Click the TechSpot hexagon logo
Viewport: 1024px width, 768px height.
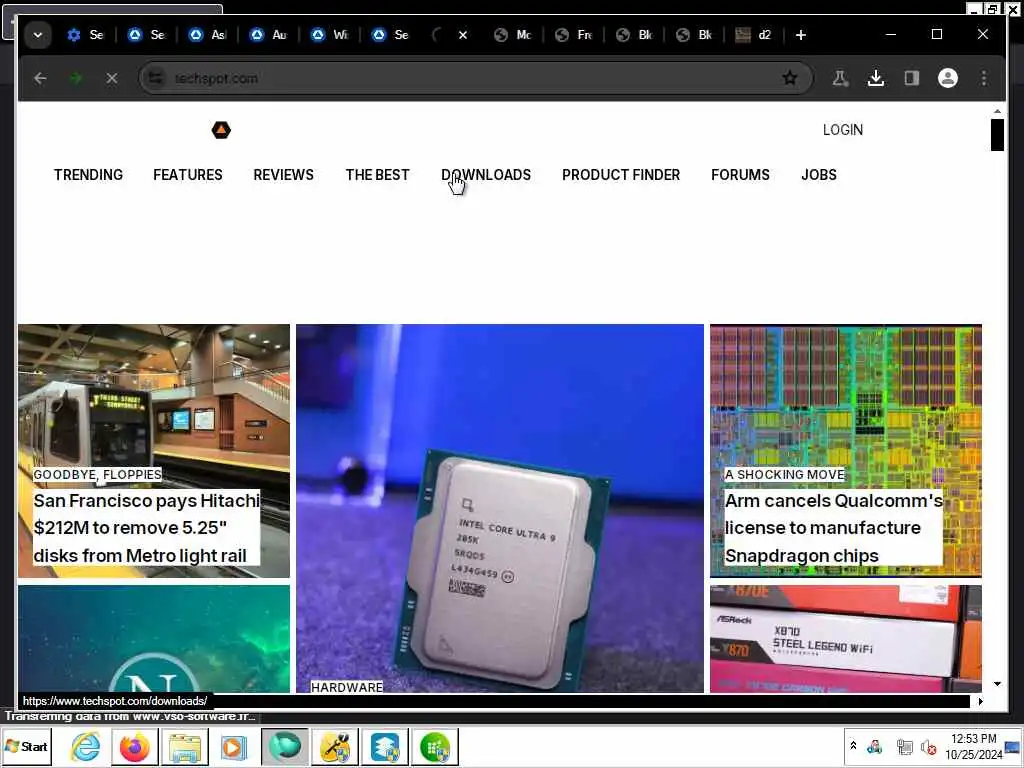[x=221, y=130]
